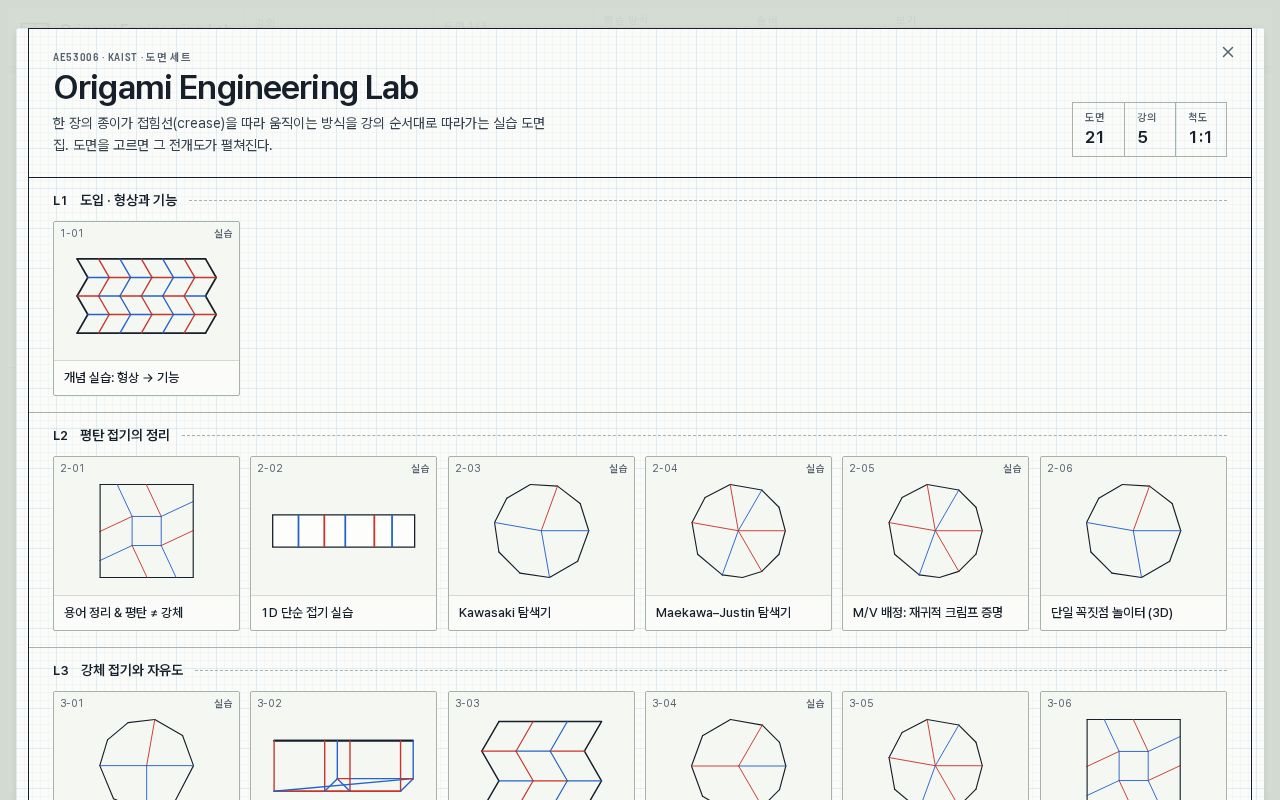
Task: Click section heading L1 도입 · 형상과 기능
Action: pos(115,200)
